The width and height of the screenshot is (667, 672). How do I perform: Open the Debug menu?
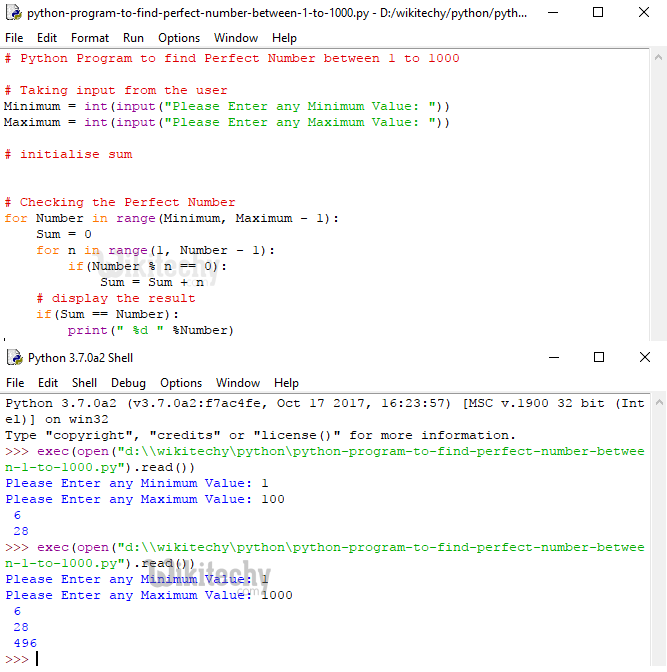128,383
